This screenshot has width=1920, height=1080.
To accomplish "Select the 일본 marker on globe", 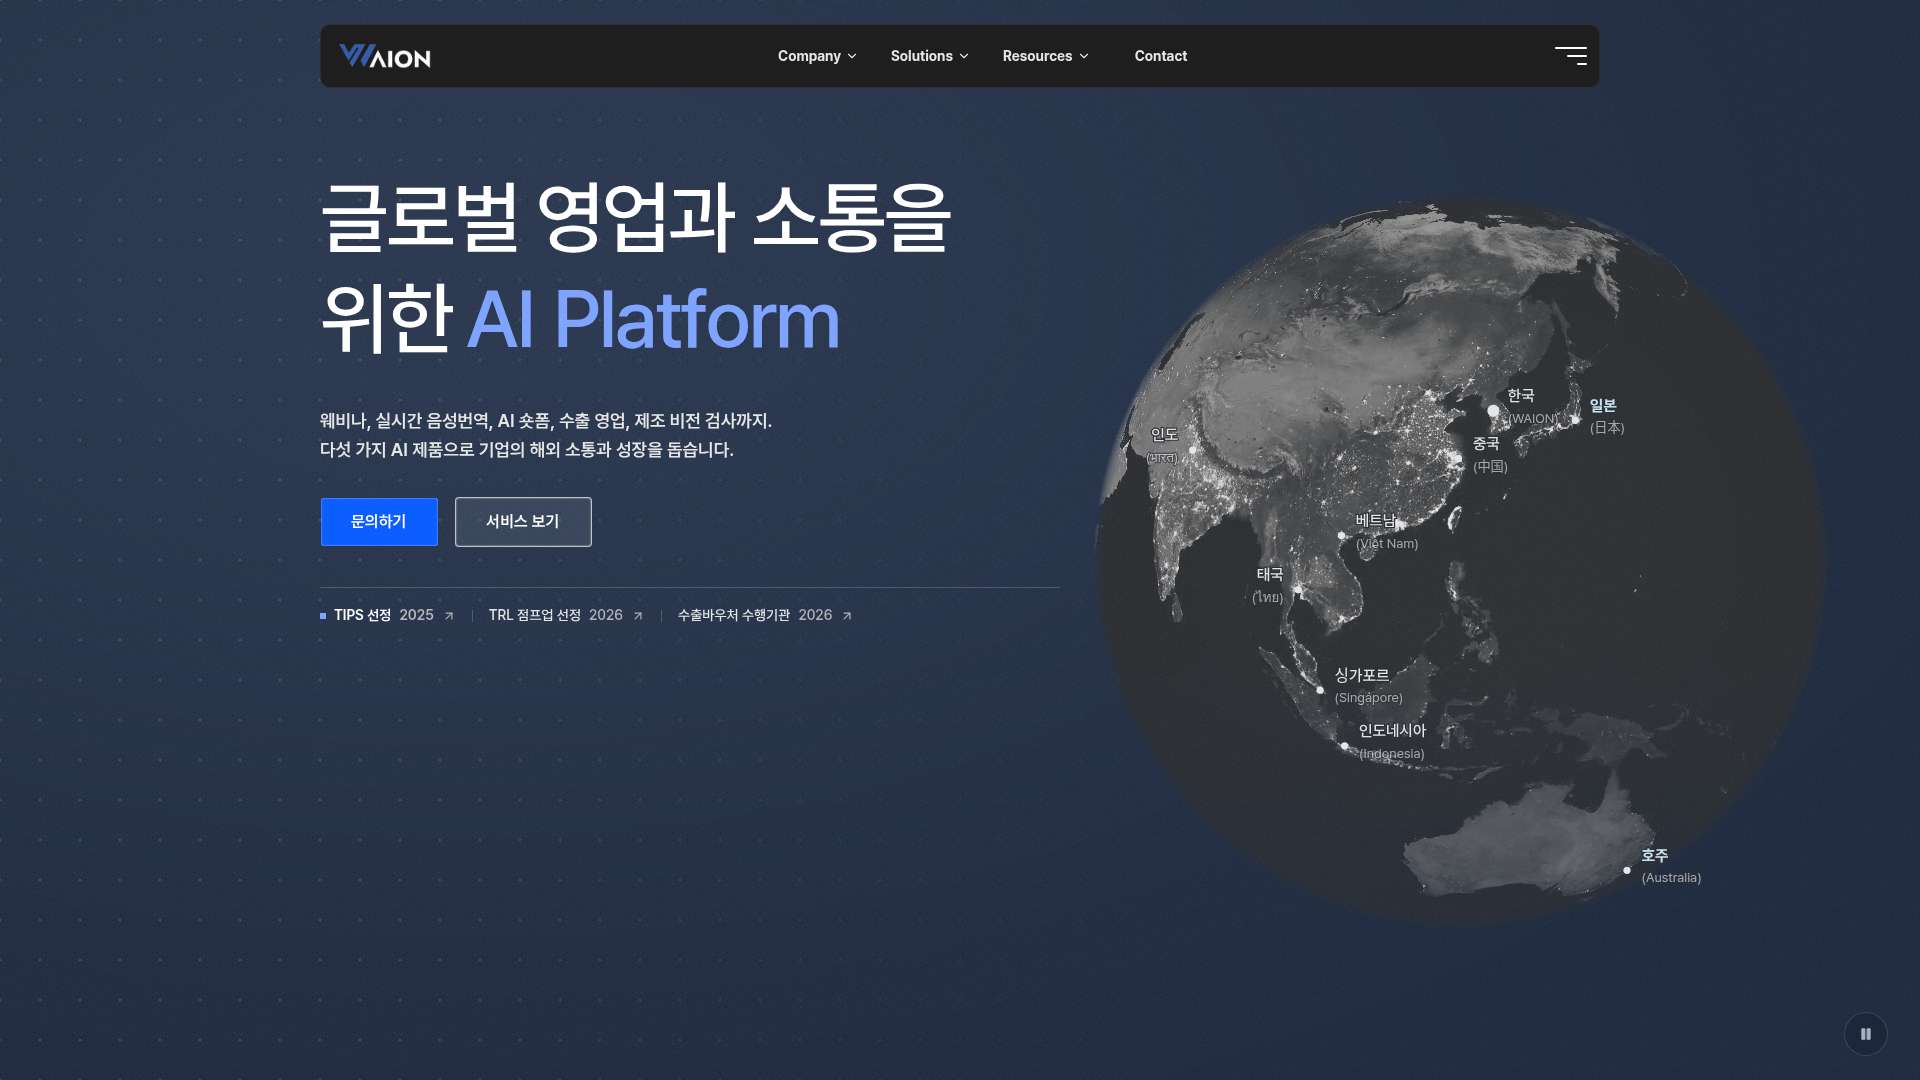I will coord(1575,420).
